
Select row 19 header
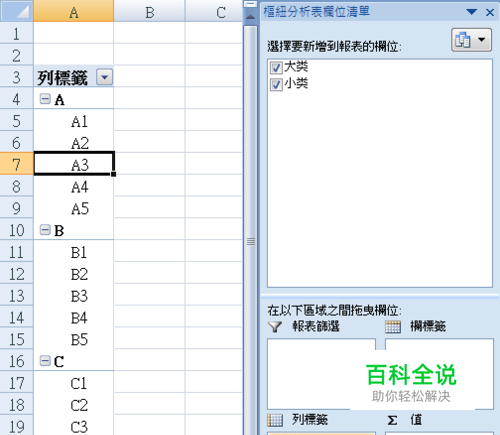16,426
